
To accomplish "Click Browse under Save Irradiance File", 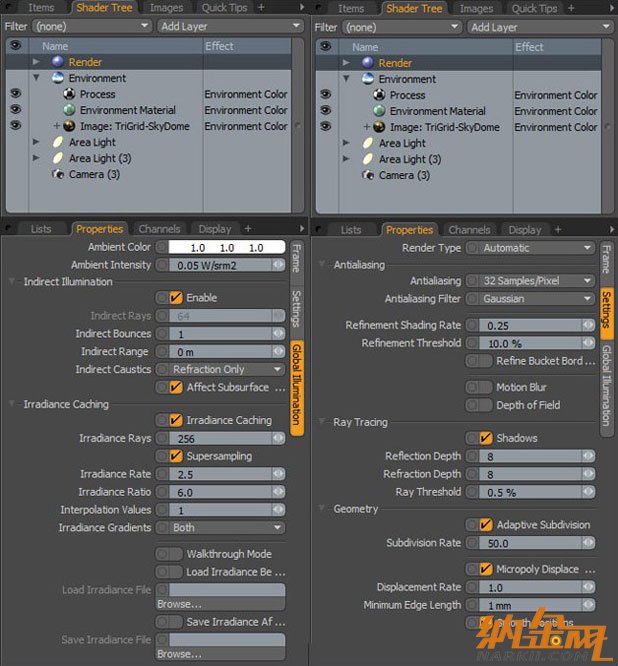I will (220, 653).
